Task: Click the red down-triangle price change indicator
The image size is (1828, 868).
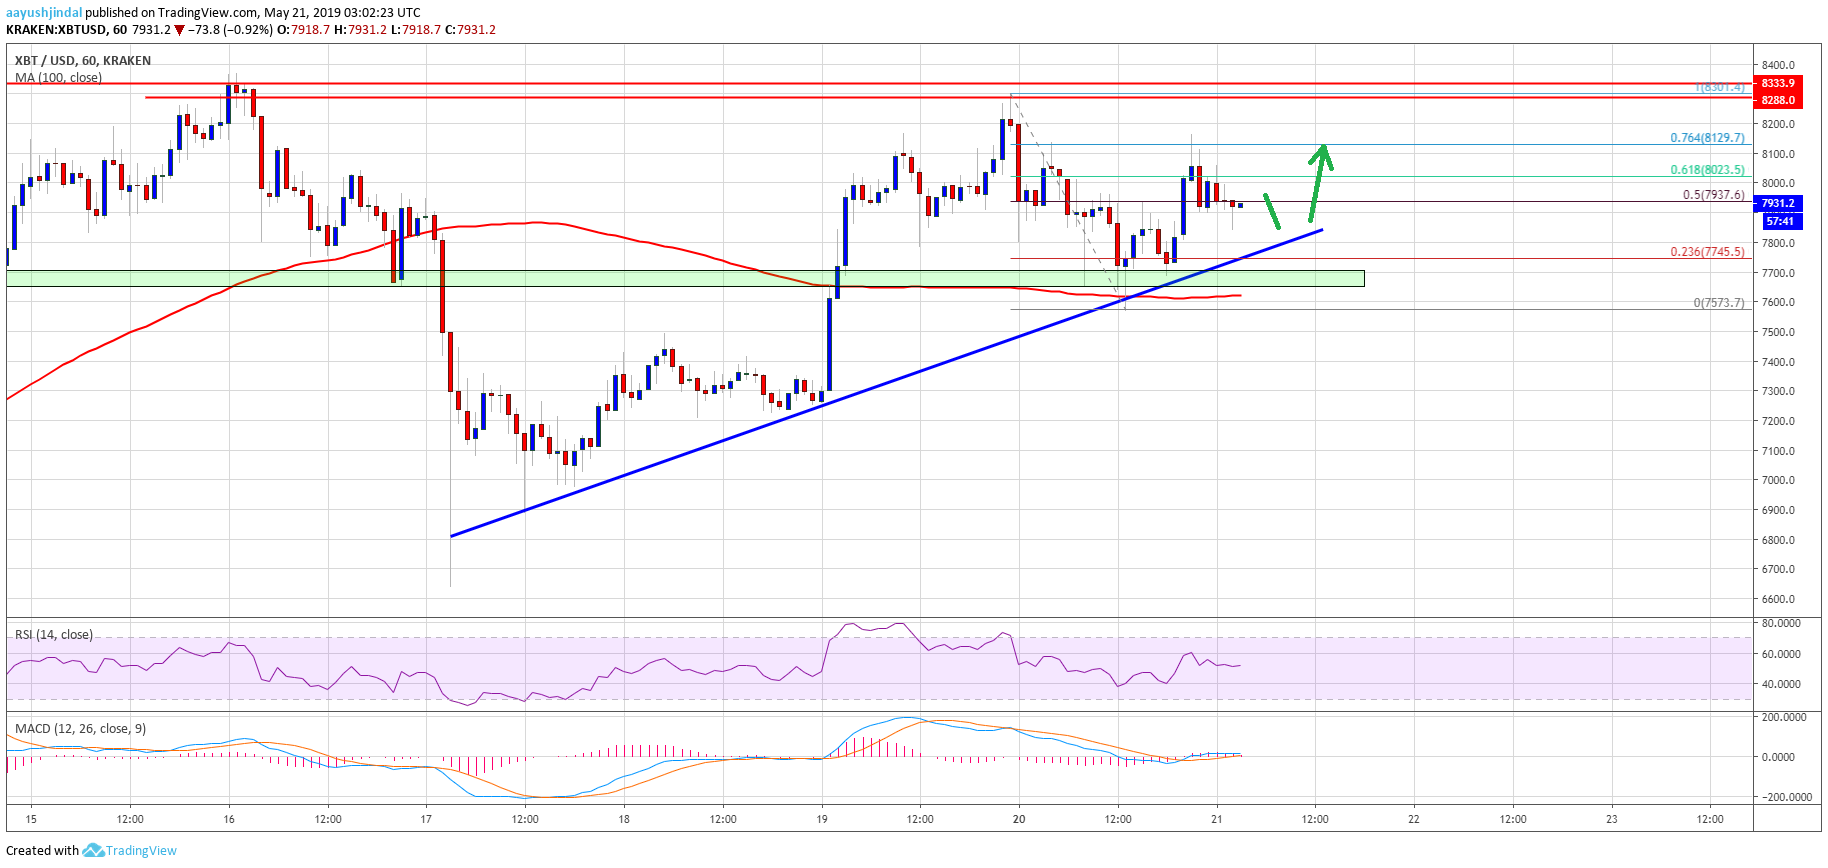Action: coord(179,30)
